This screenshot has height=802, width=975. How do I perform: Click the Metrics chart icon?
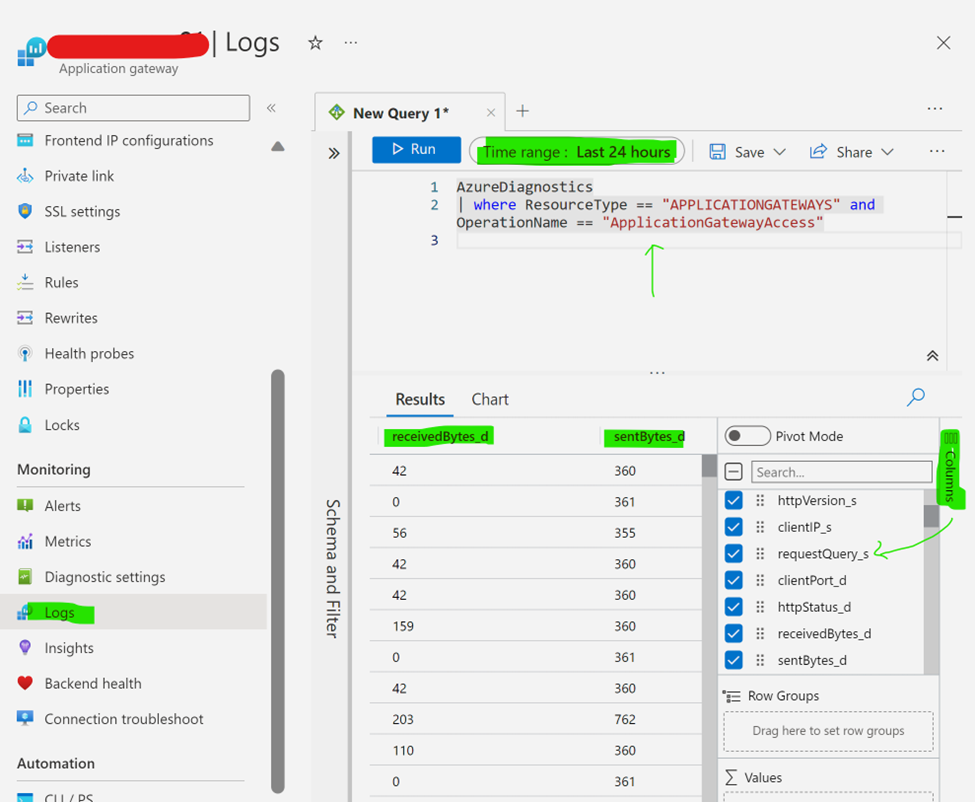[25, 542]
